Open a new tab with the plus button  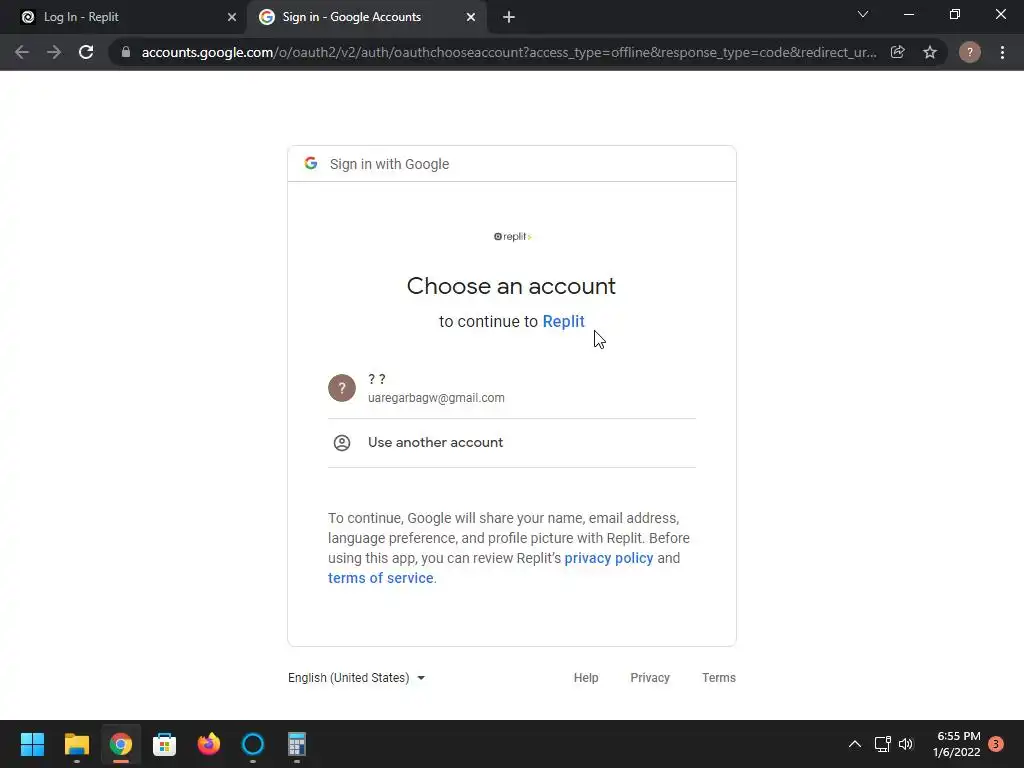click(x=509, y=17)
